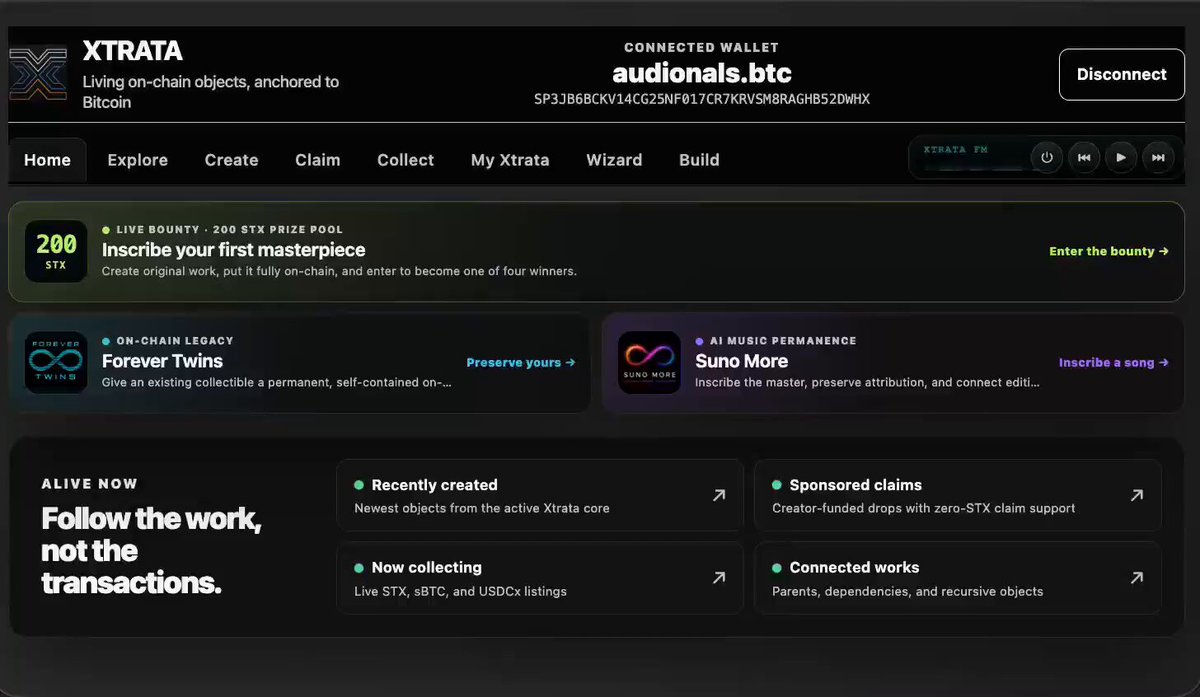
Task: Click the Inscribe a song link
Action: click(1114, 362)
